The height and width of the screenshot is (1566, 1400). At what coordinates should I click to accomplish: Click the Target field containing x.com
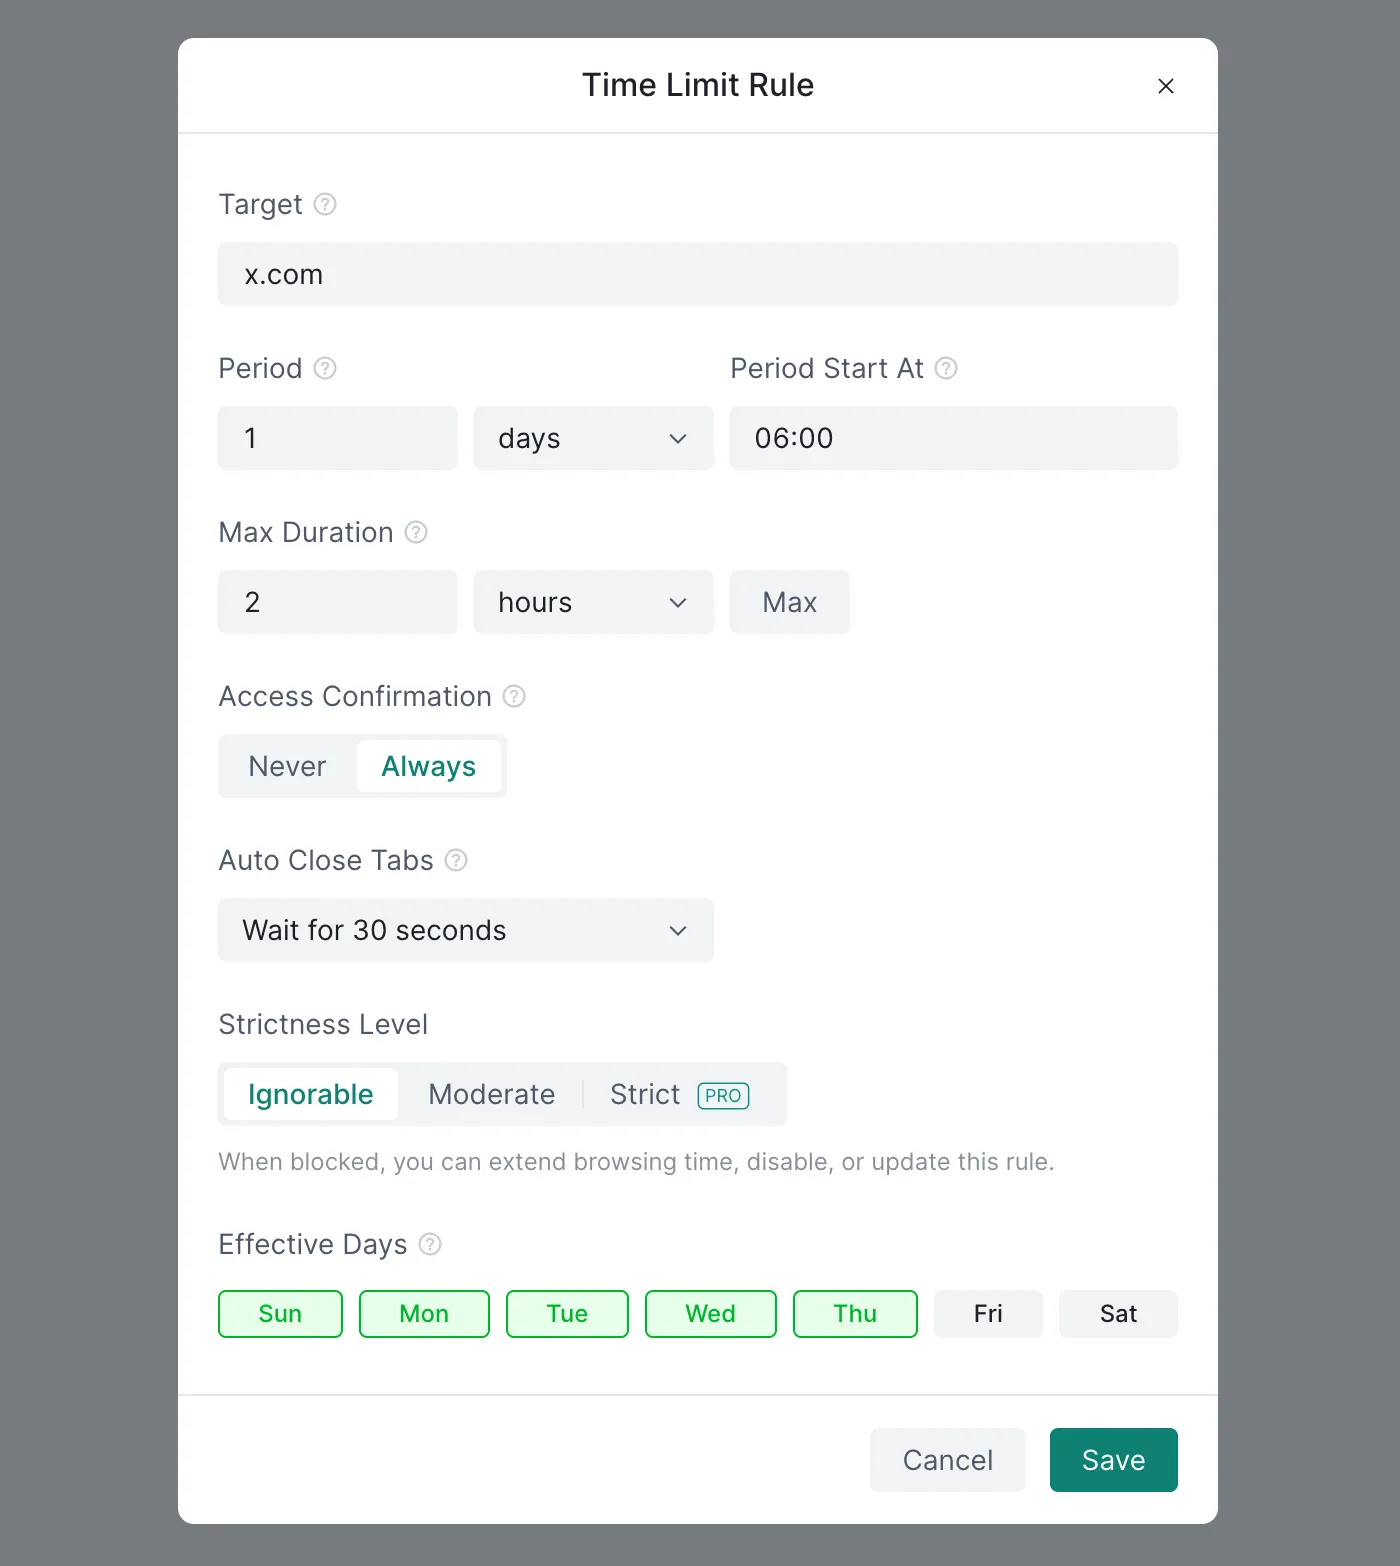point(697,274)
